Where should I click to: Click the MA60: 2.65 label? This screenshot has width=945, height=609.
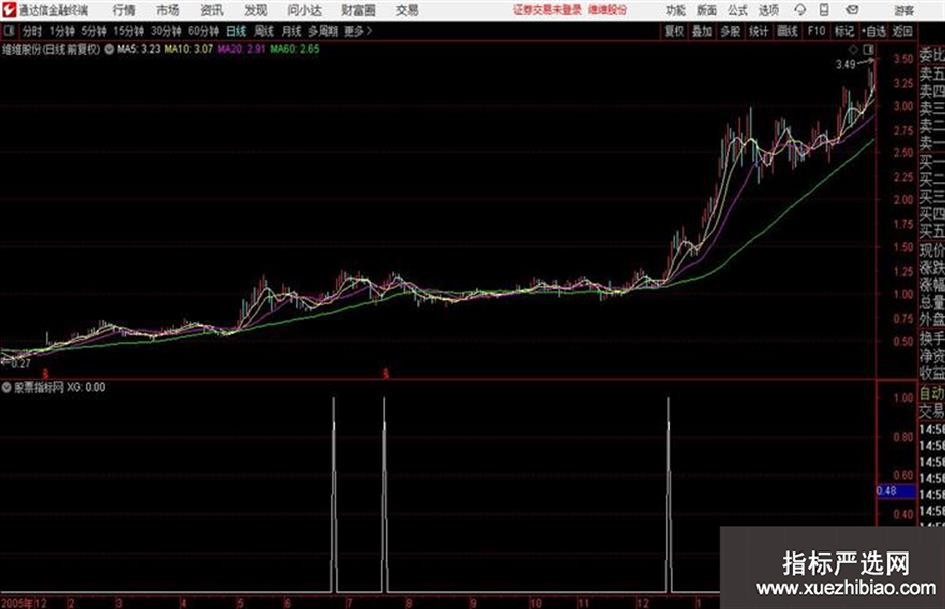tap(295, 49)
